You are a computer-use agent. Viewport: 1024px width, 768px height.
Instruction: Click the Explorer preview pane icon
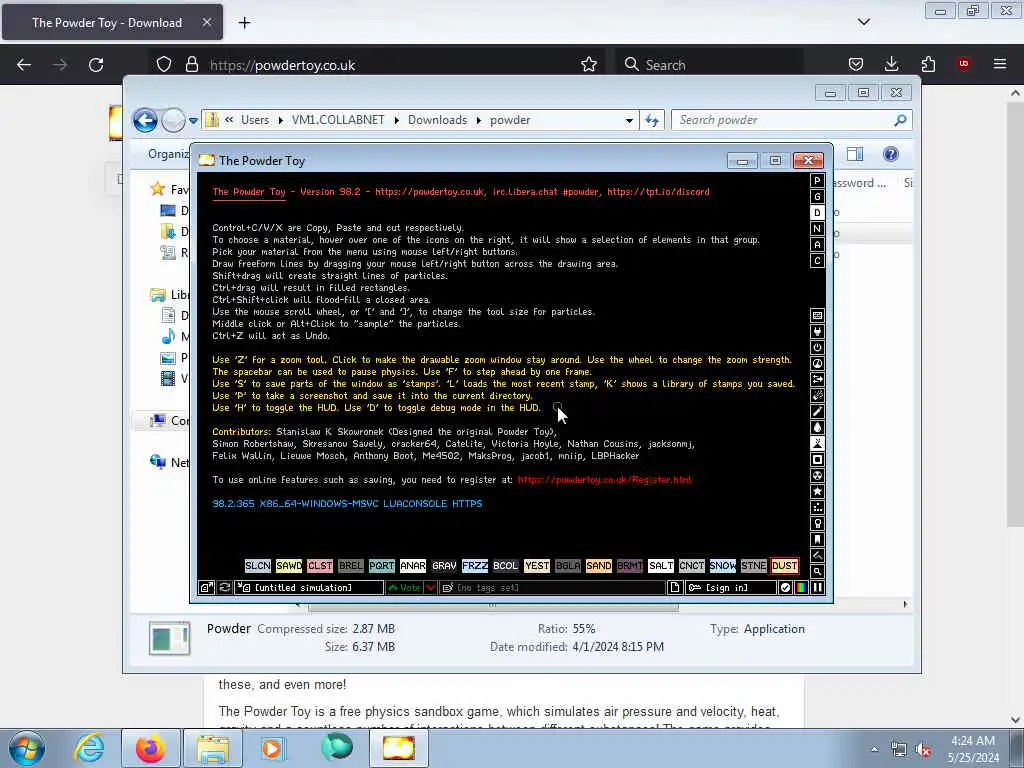855,154
